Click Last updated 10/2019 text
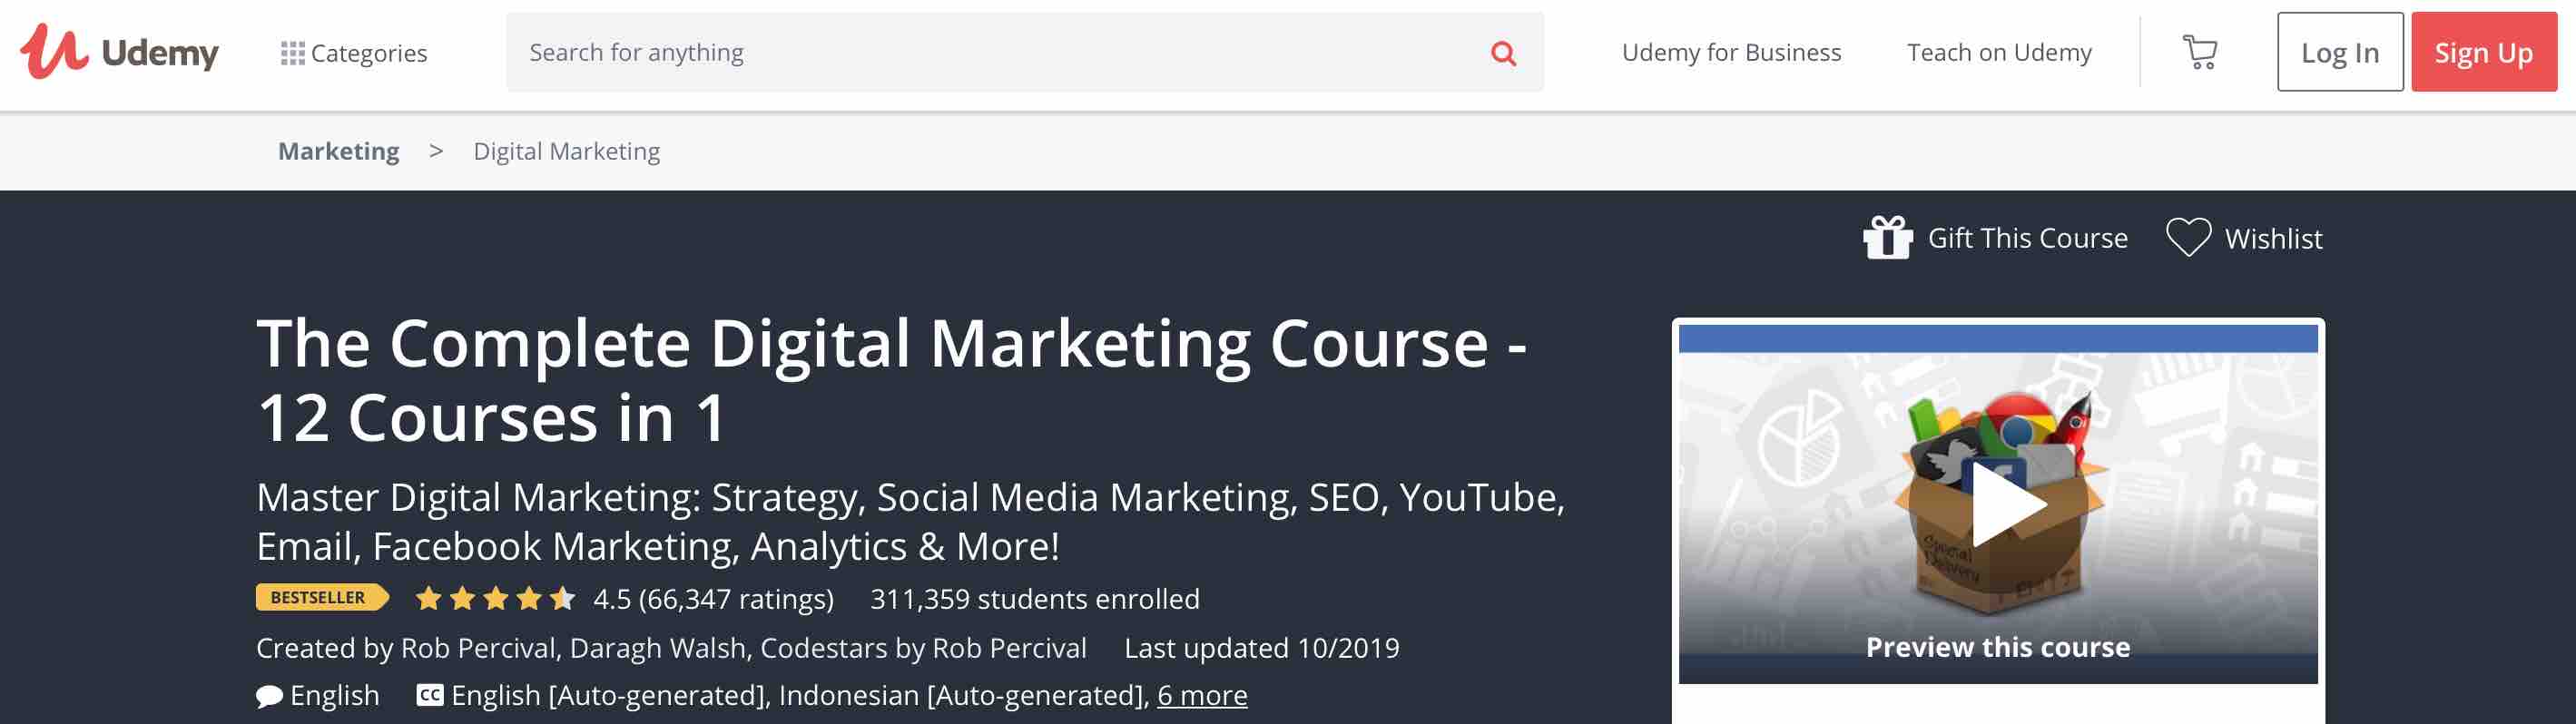 (1261, 648)
